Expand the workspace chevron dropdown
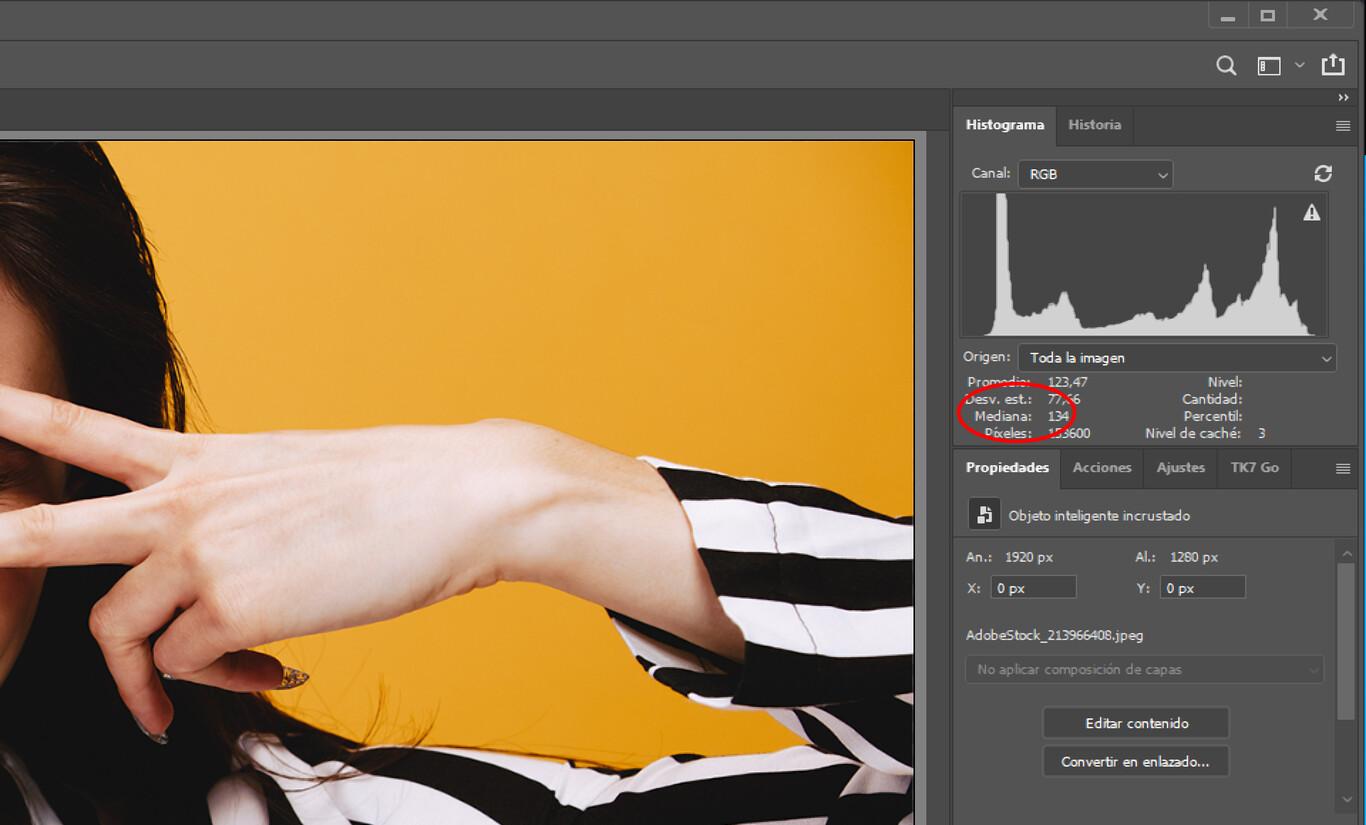The height and width of the screenshot is (825, 1366). tap(1299, 65)
